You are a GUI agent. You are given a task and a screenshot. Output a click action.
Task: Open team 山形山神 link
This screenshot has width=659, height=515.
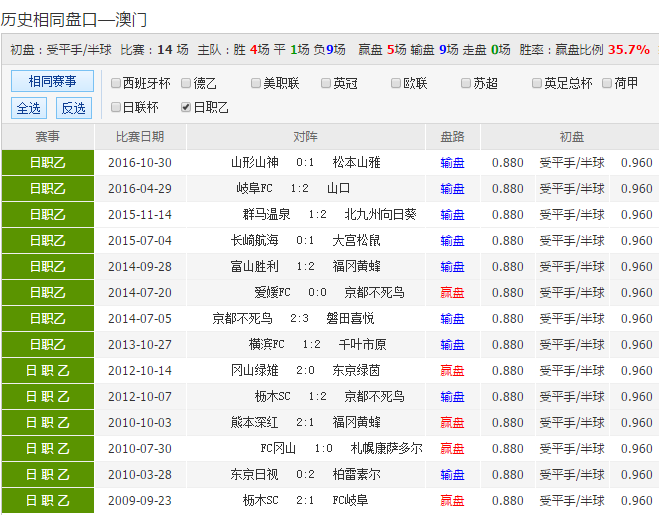256,162
